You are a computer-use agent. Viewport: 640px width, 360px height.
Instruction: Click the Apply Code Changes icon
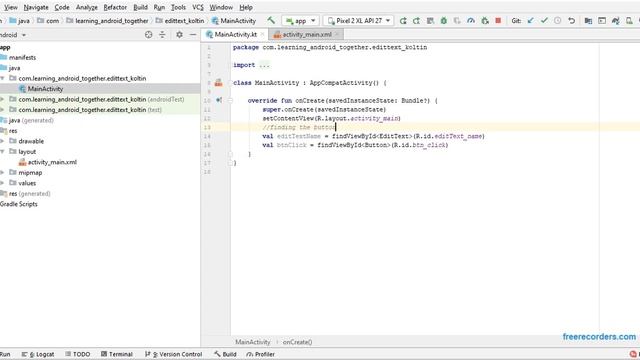click(430, 20)
